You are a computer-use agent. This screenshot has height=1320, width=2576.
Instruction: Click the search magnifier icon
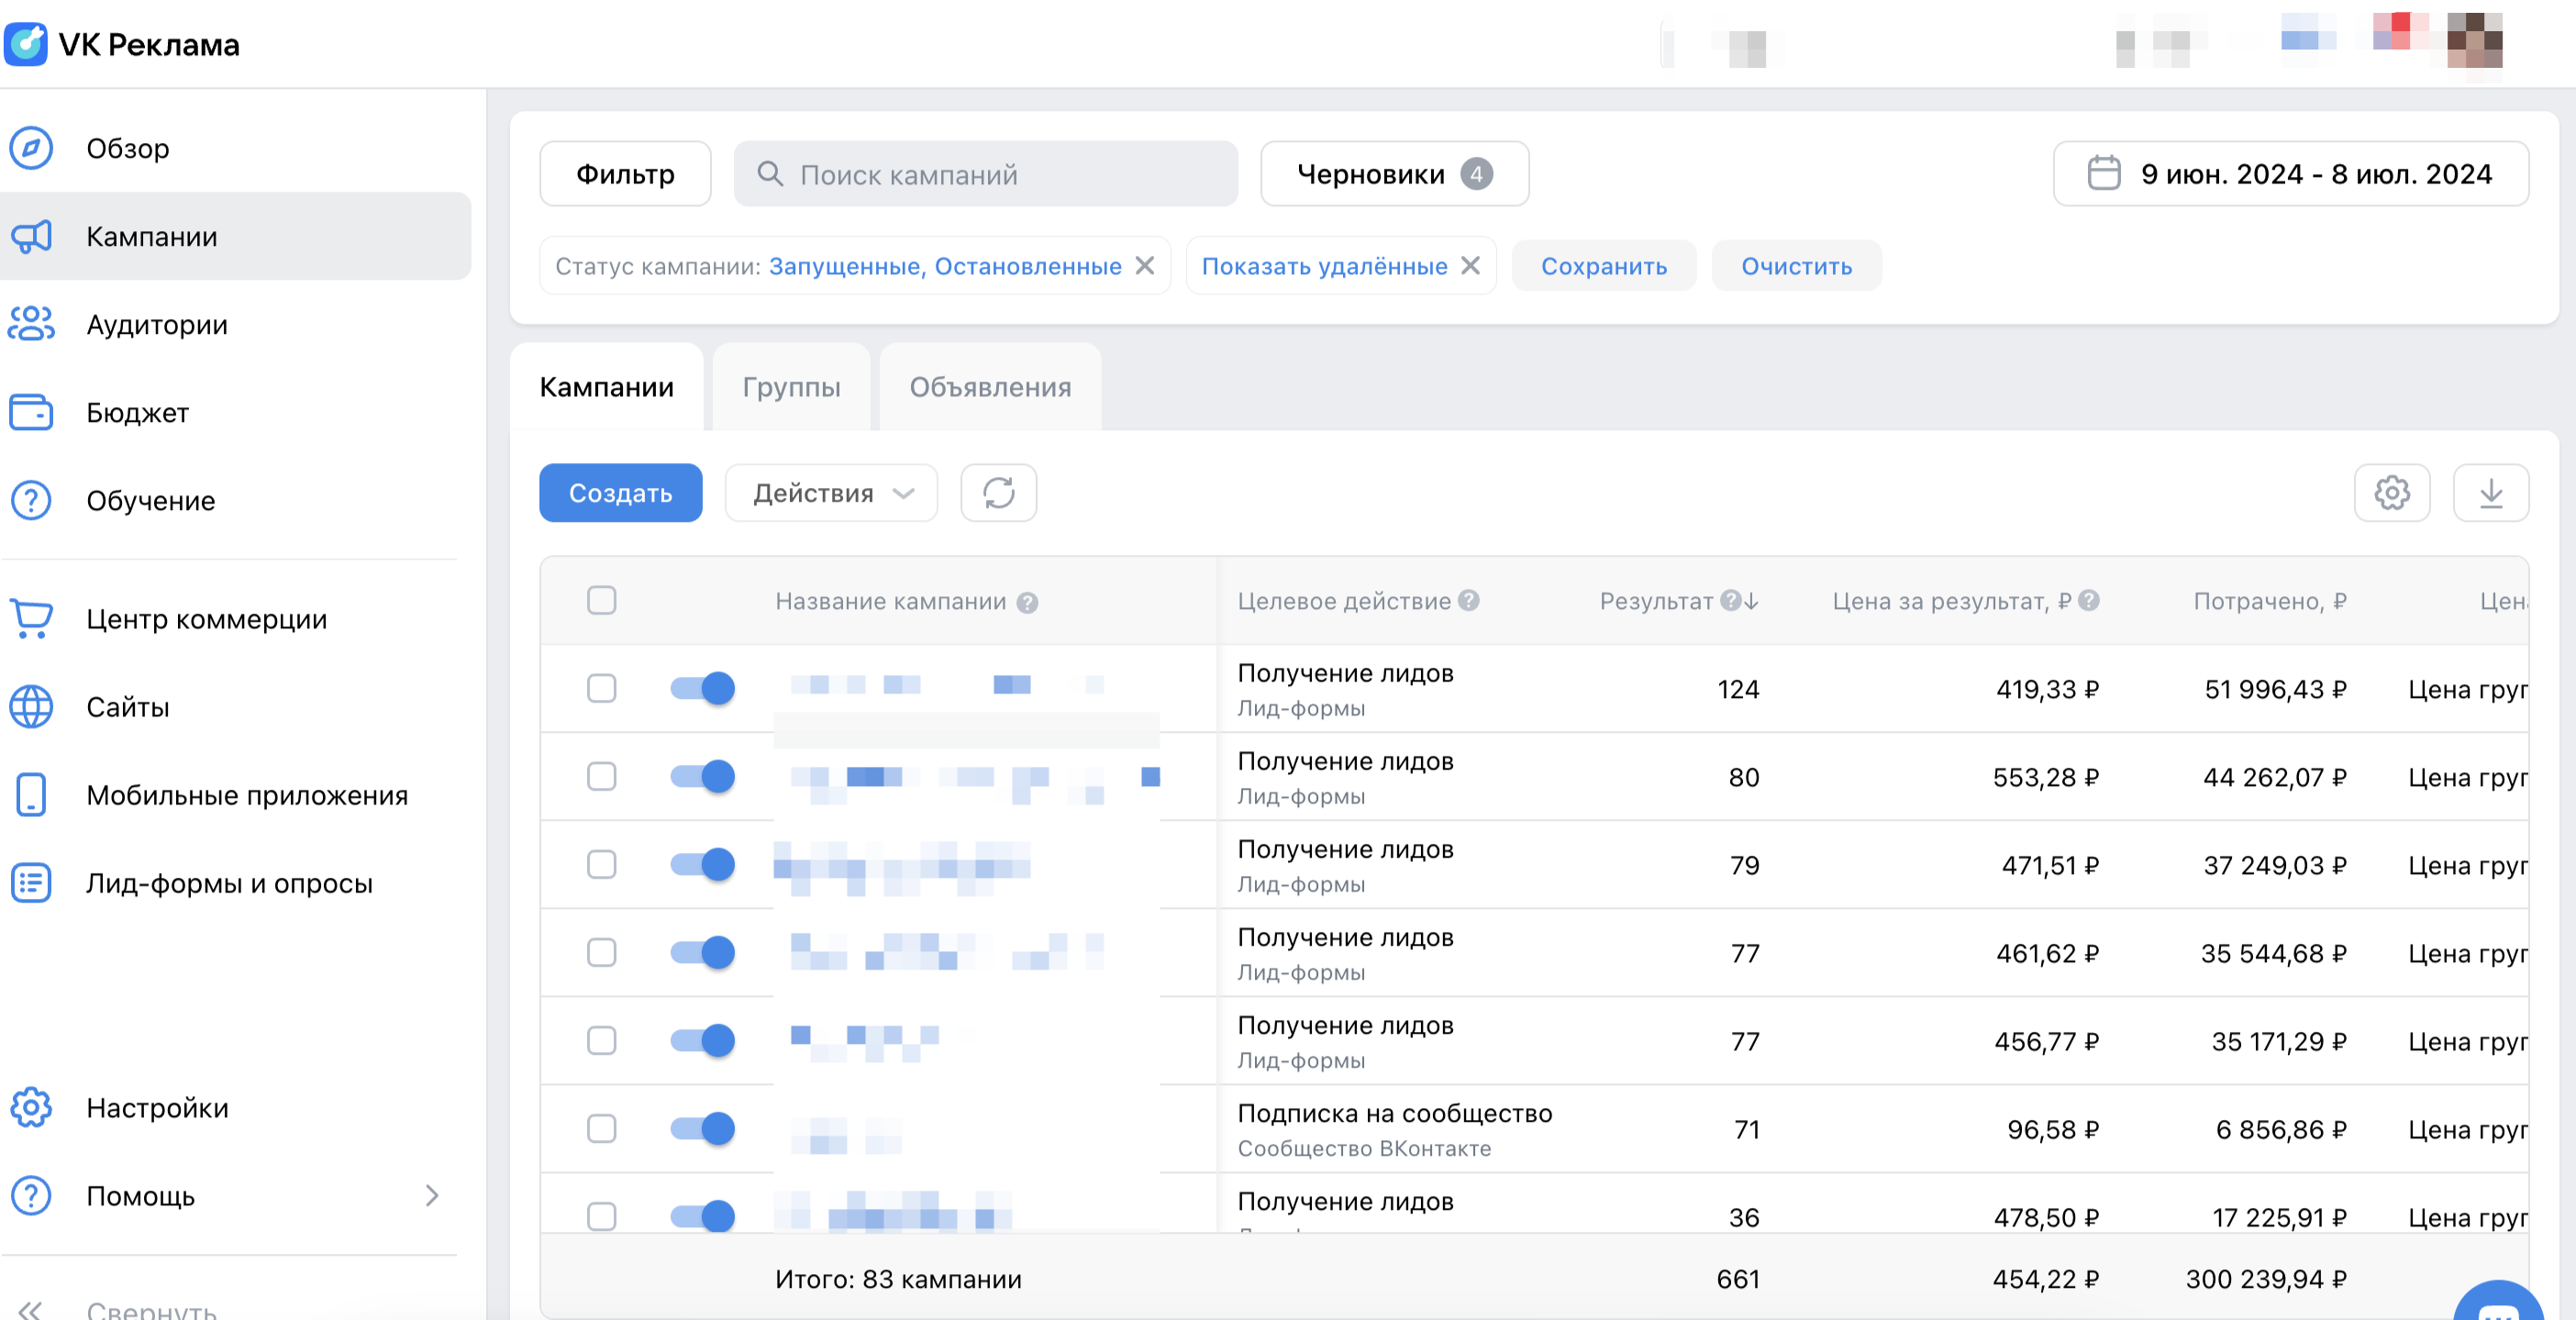click(769, 174)
